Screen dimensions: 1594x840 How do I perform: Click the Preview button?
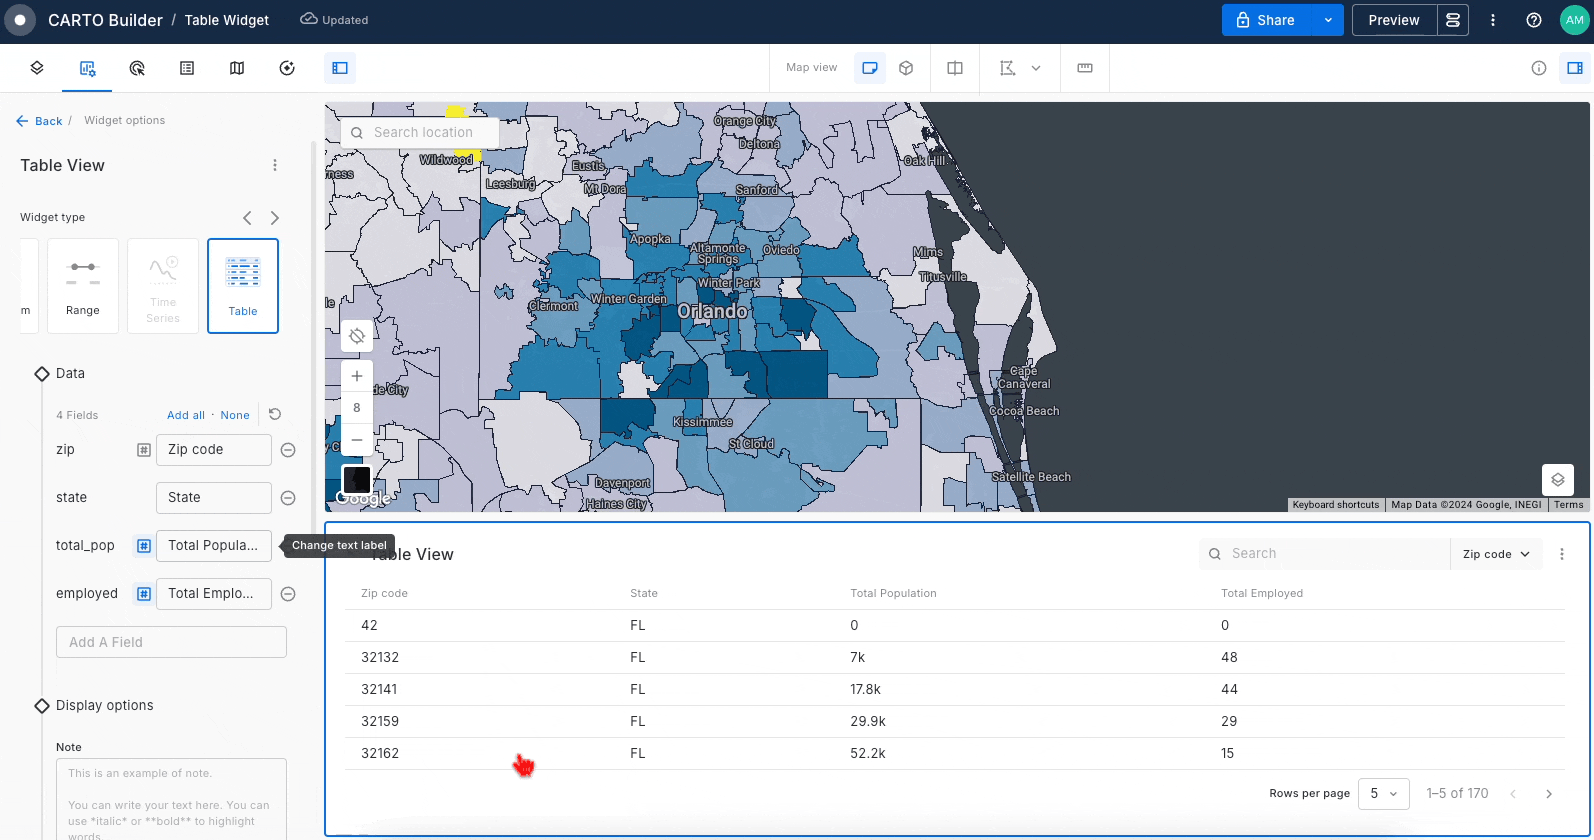point(1394,20)
